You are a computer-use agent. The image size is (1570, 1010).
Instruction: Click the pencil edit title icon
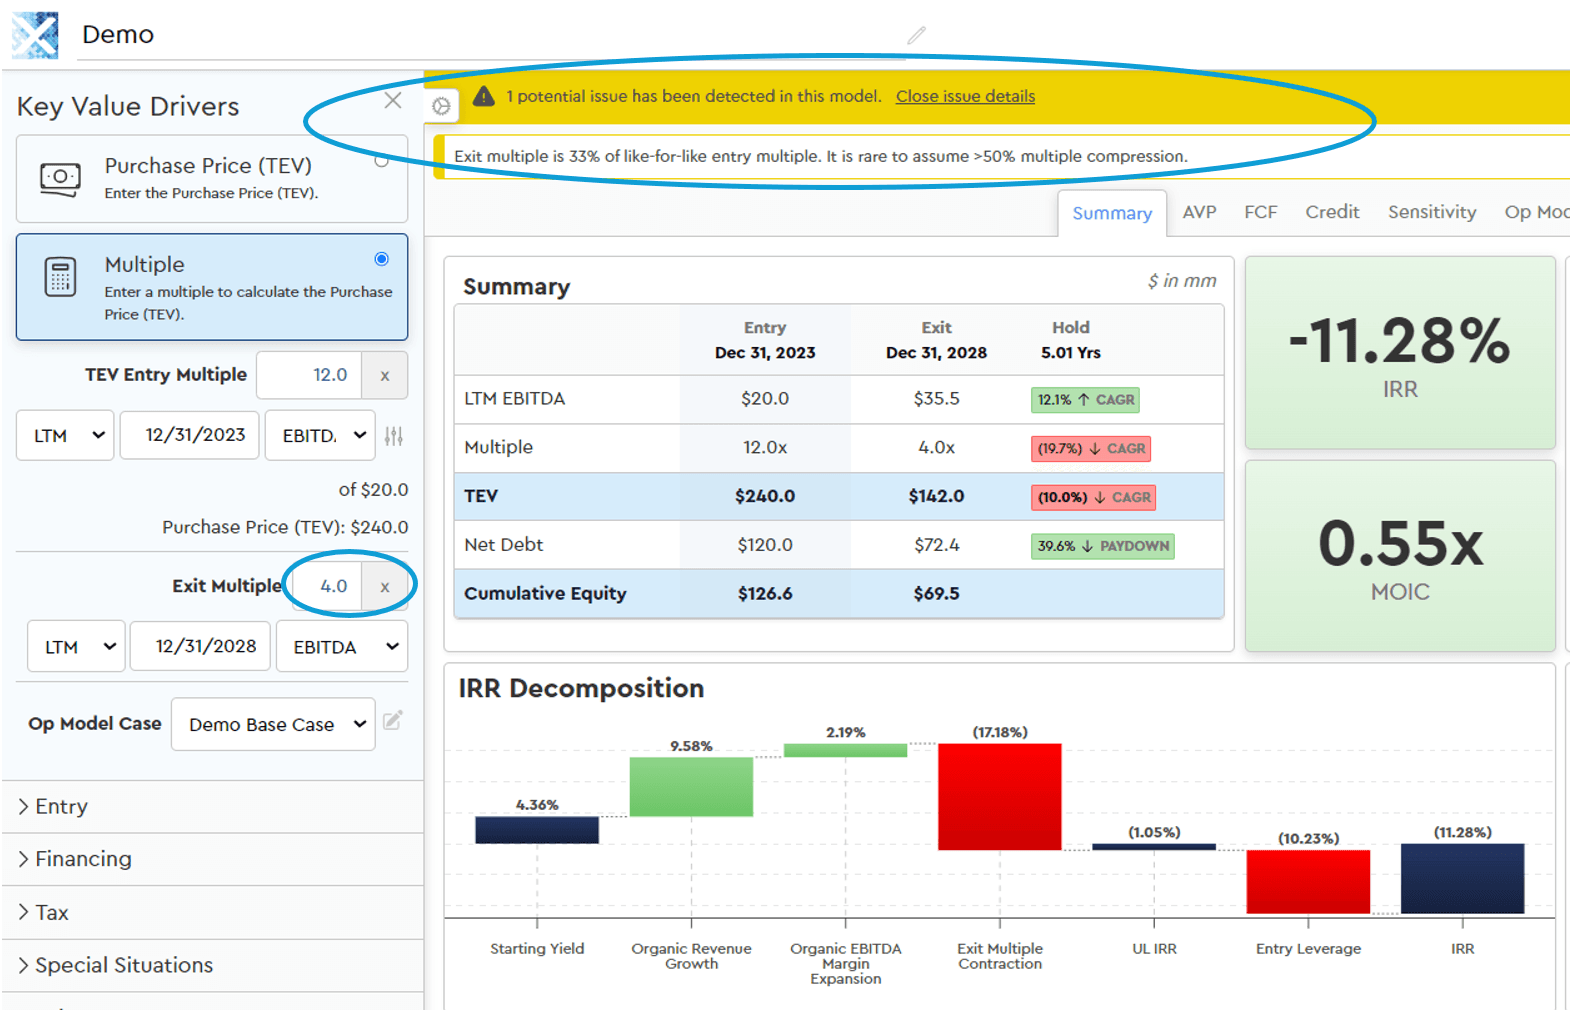916,36
